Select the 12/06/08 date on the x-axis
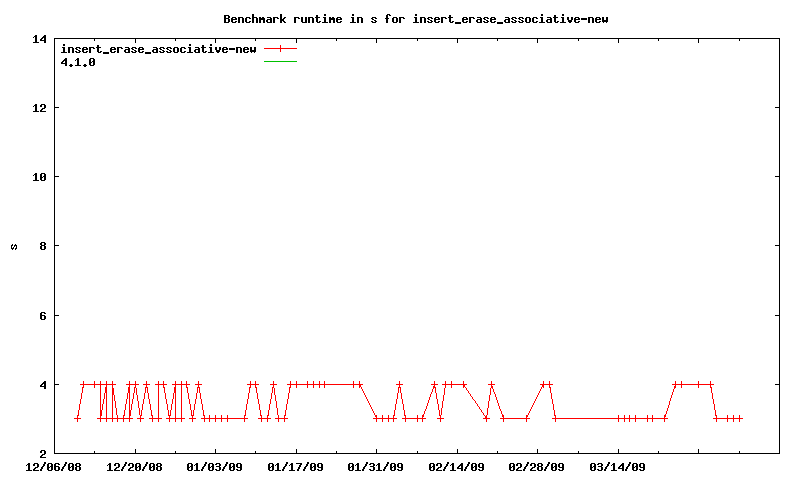Viewport: 800px width, 480px height. click(54, 466)
